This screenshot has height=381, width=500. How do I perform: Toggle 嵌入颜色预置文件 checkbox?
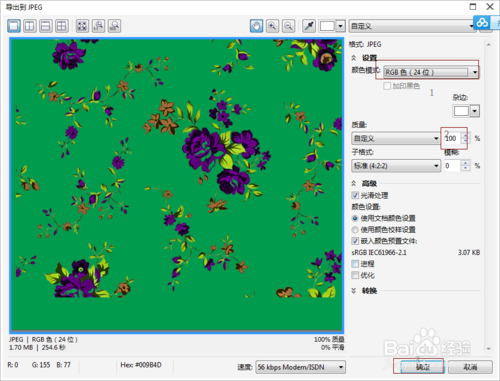coord(355,241)
